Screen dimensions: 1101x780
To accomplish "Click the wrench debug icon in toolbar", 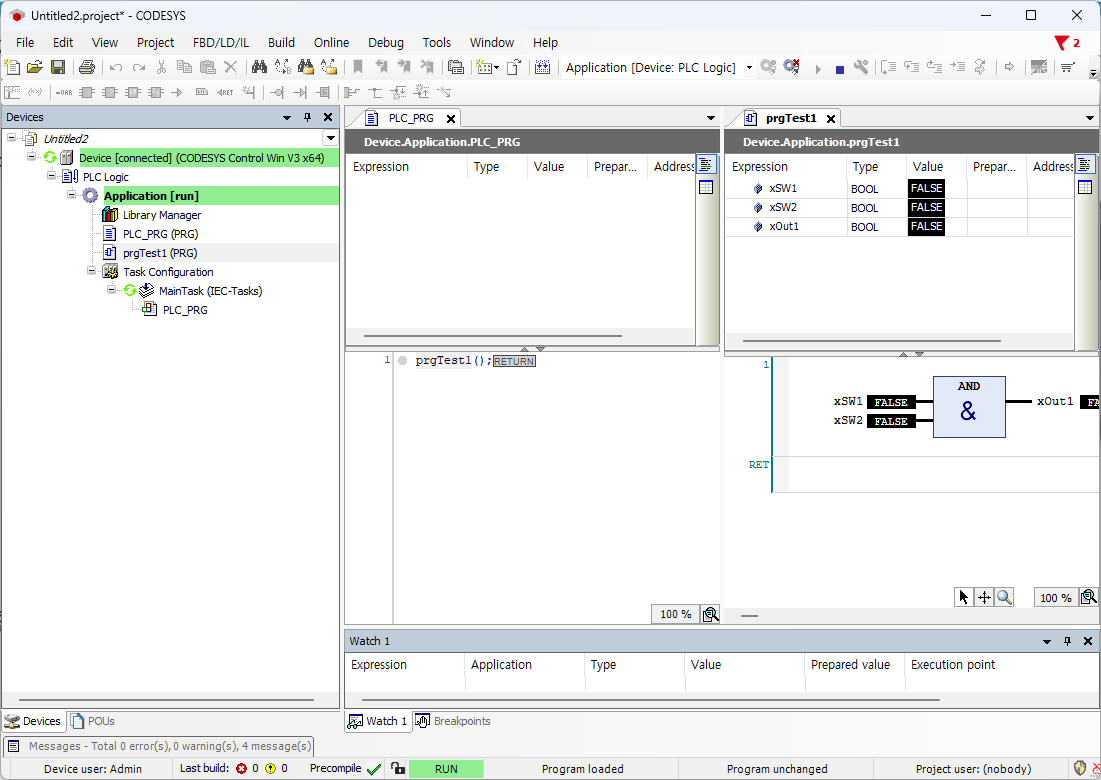I will [861, 67].
